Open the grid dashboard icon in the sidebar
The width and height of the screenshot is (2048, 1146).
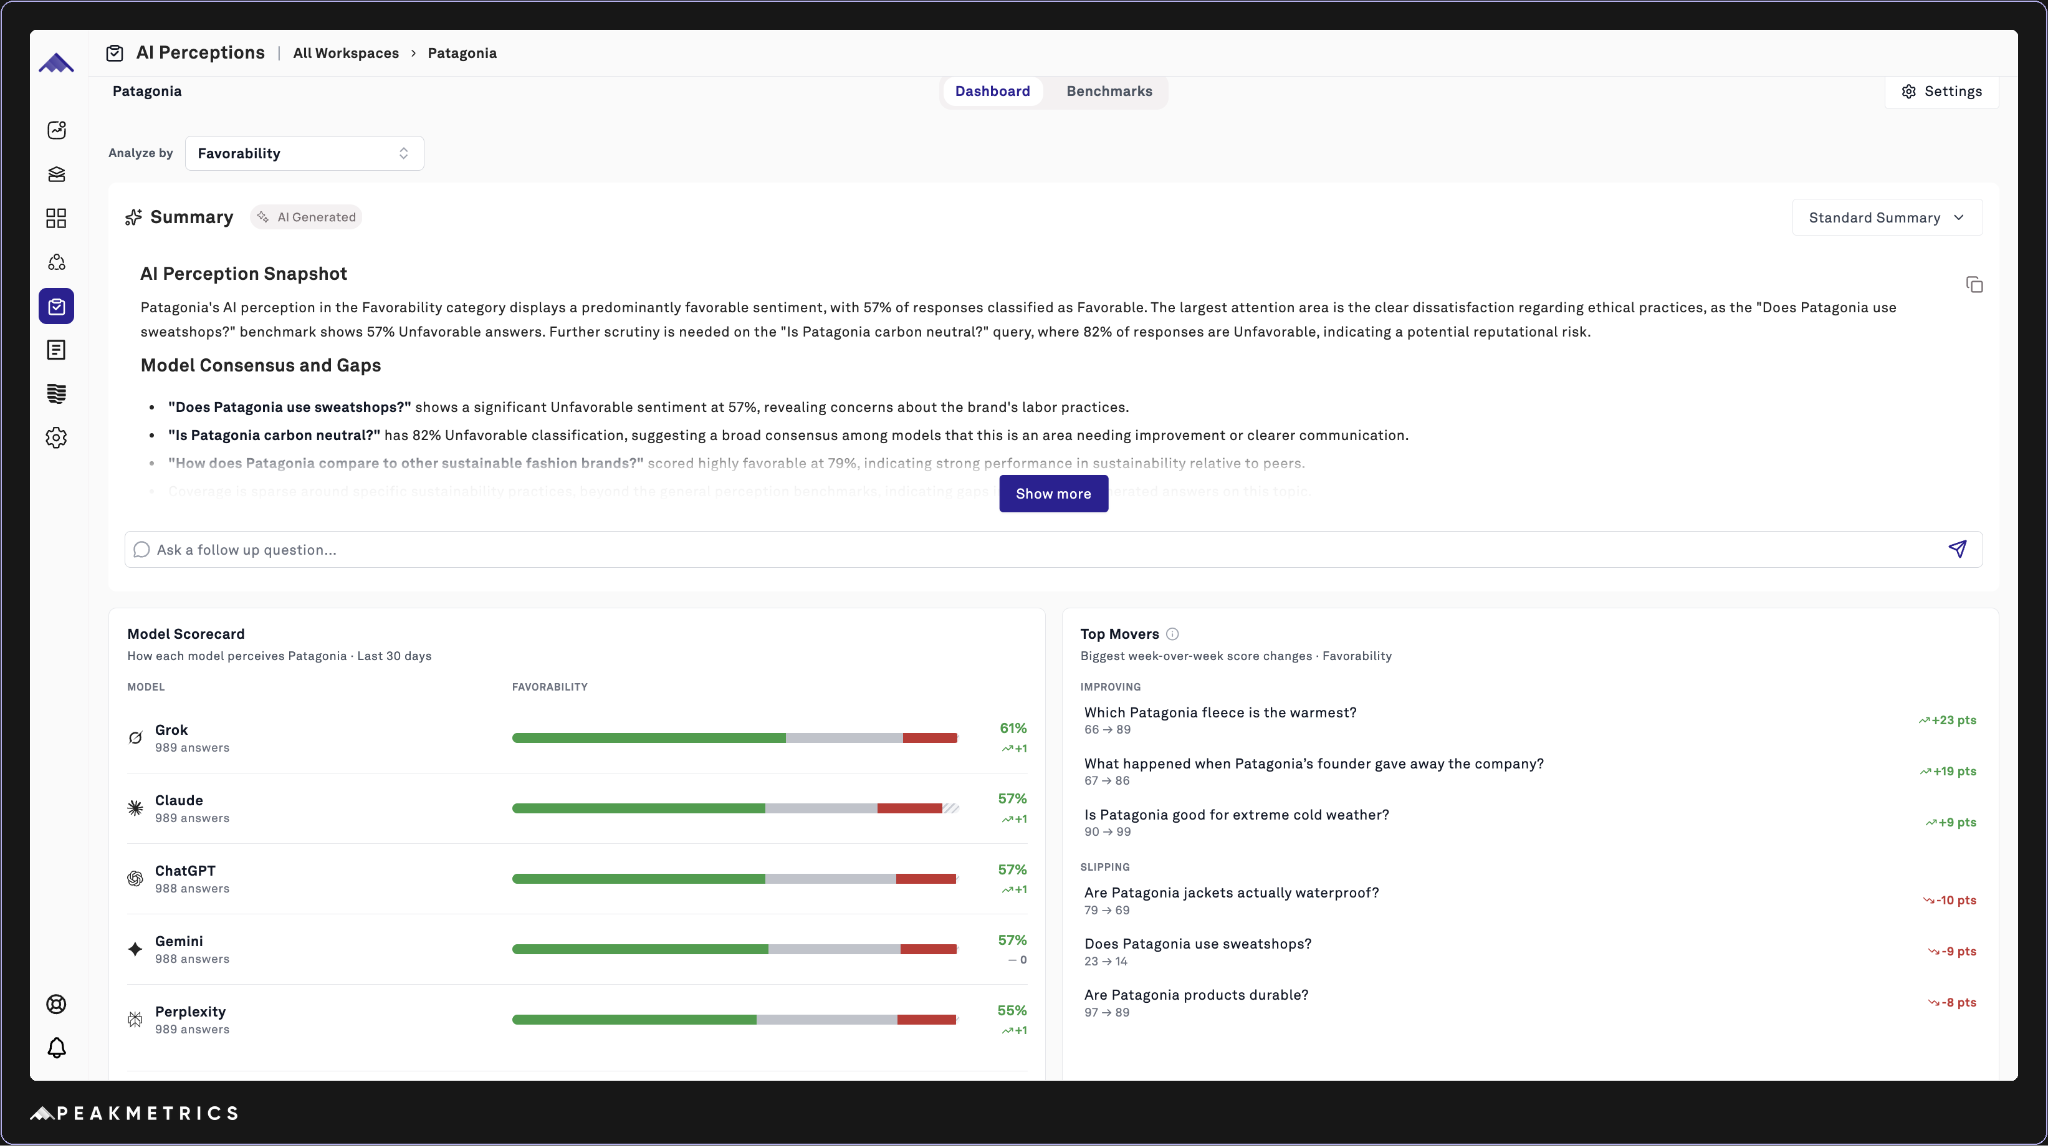pyautogui.click(x=57, y=218)
